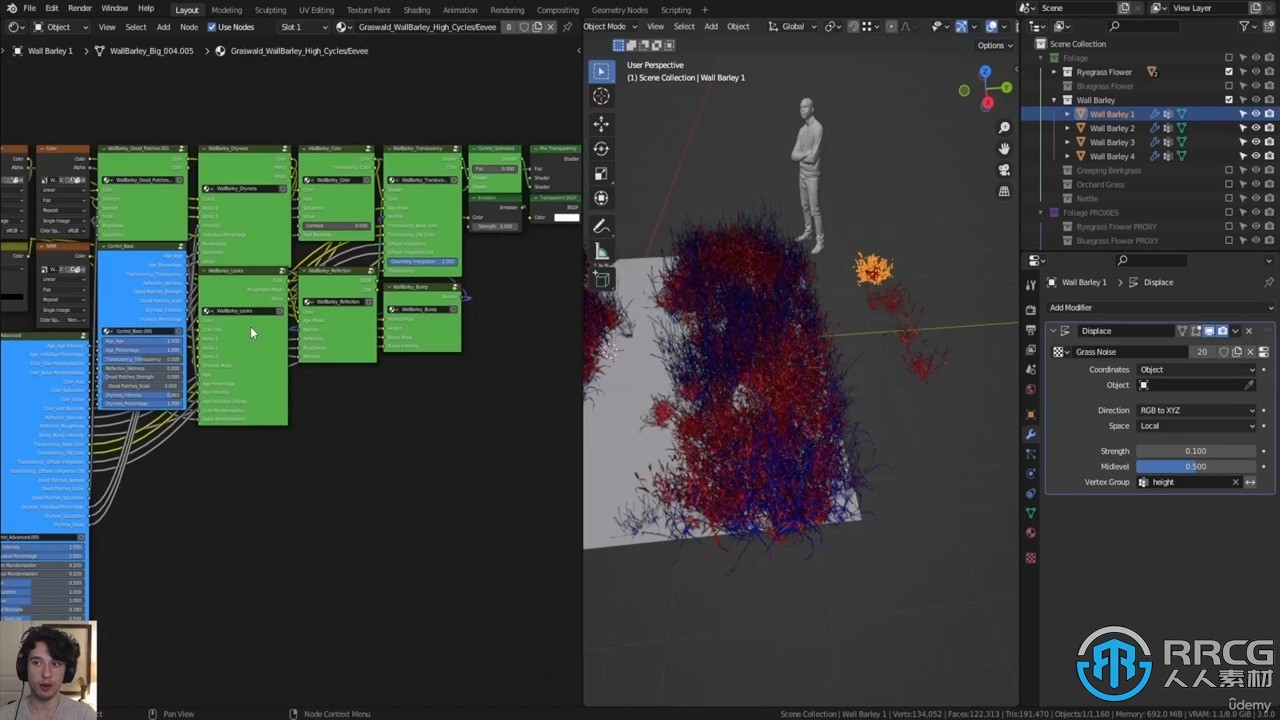The height and width of the screenshot is (720, 1280).
Task: Open the Slot 1 dropdown
Action: click(x=304, y=27)
